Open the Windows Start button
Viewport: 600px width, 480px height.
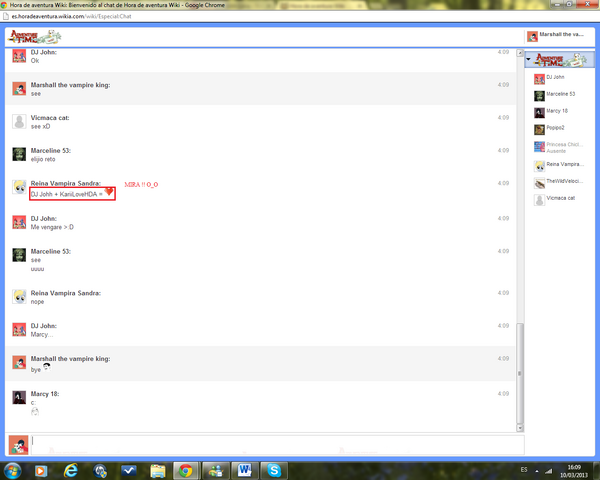(12, 470)
